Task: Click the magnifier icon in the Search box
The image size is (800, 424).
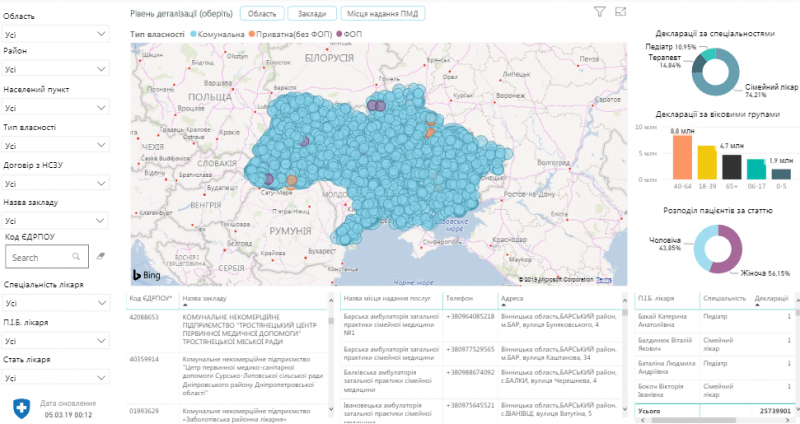Action: coord(76,257)
